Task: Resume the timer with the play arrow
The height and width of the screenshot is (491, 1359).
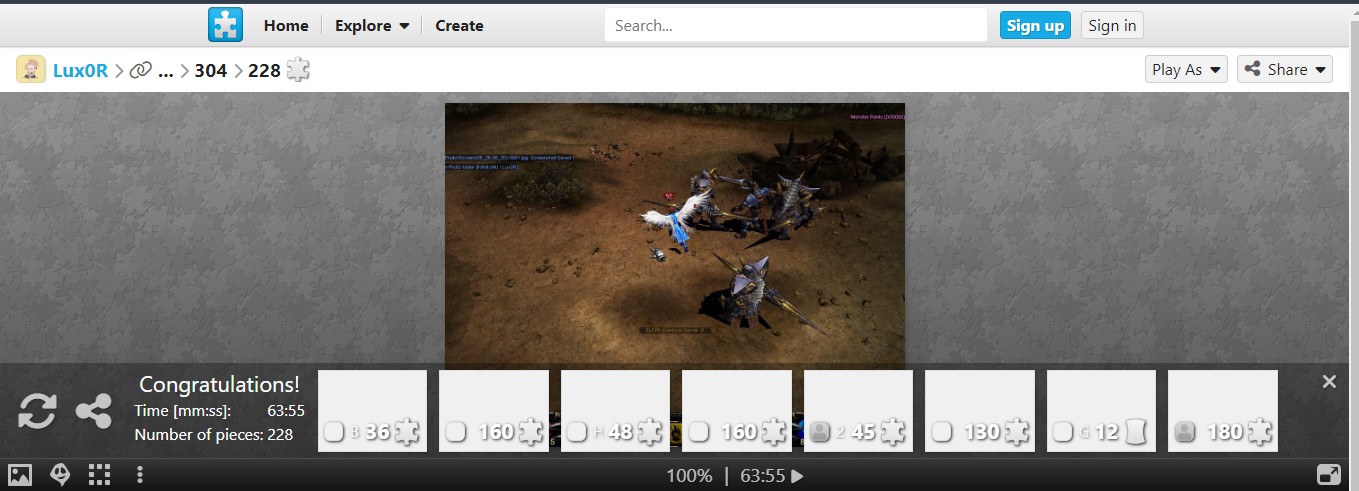Action: pos(797,476)
